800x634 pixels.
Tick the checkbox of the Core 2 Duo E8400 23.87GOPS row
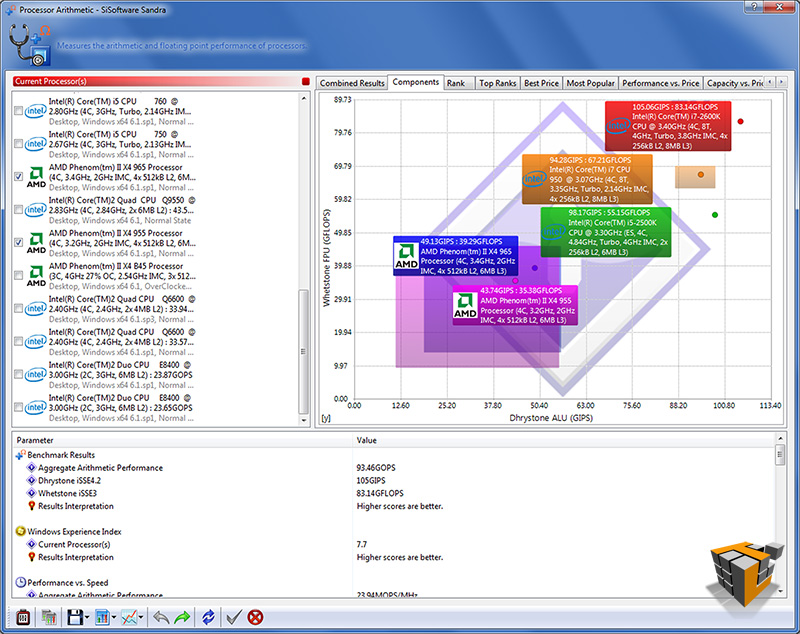tap(18, 374)
